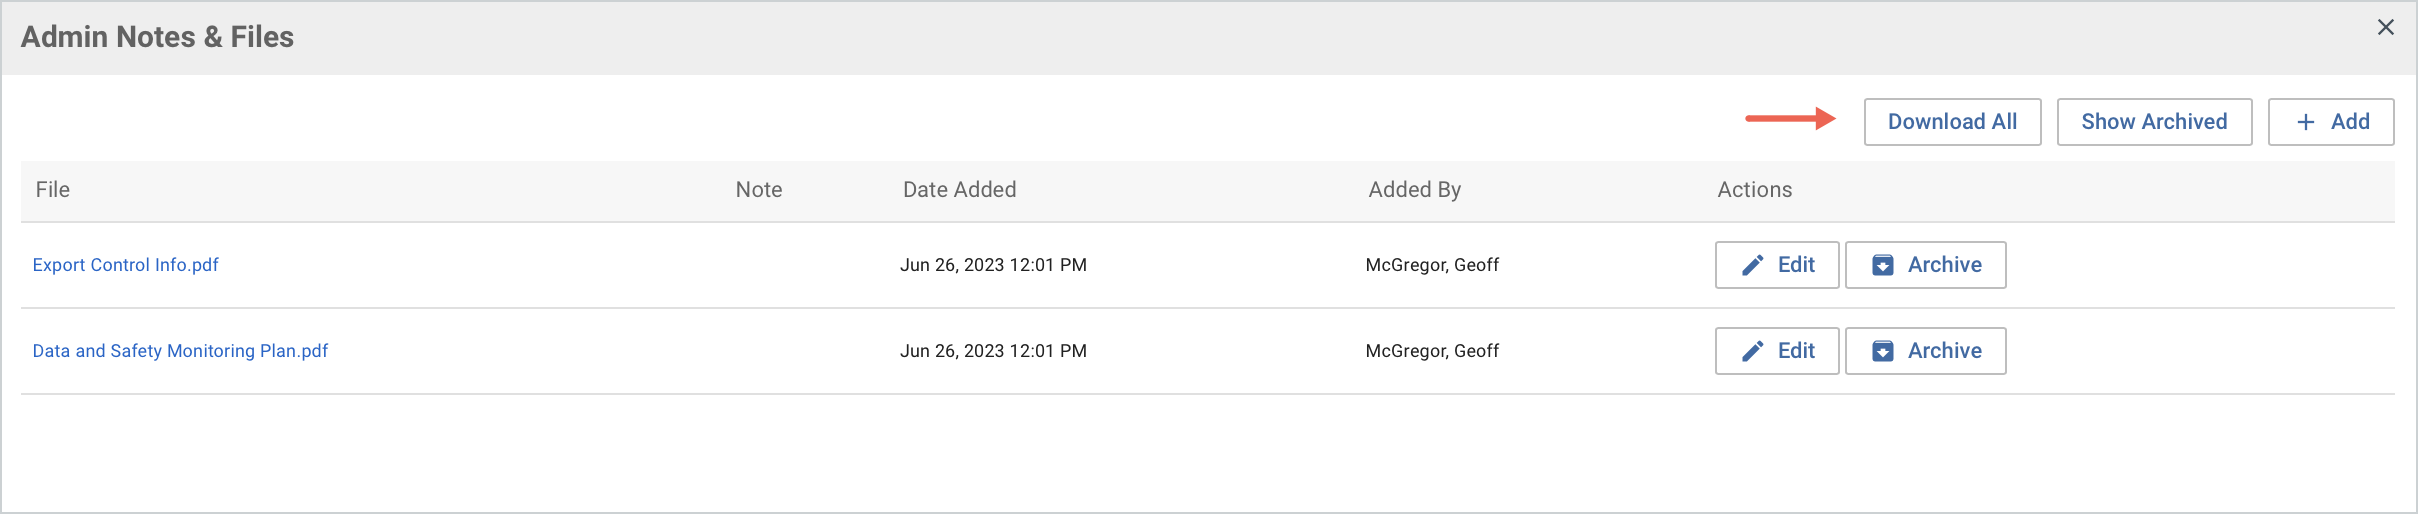
Task: Click McGregor, Geoff in the Data and Safety row
Action: [1432, 351]
